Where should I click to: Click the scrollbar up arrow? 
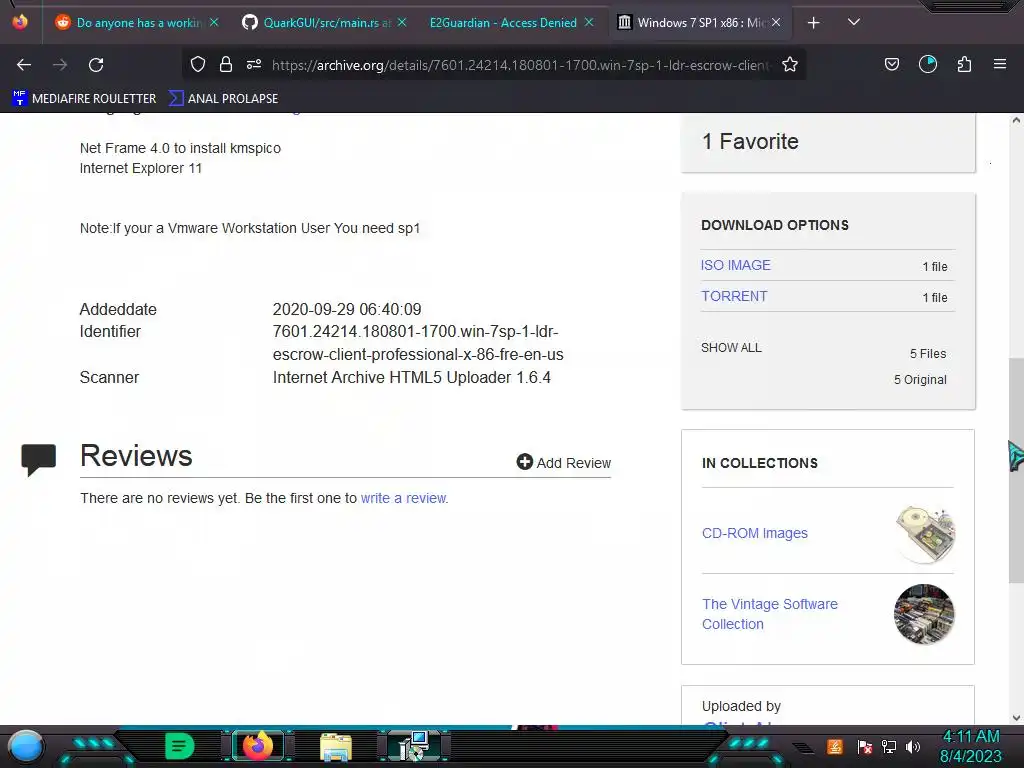point(1016,120)
